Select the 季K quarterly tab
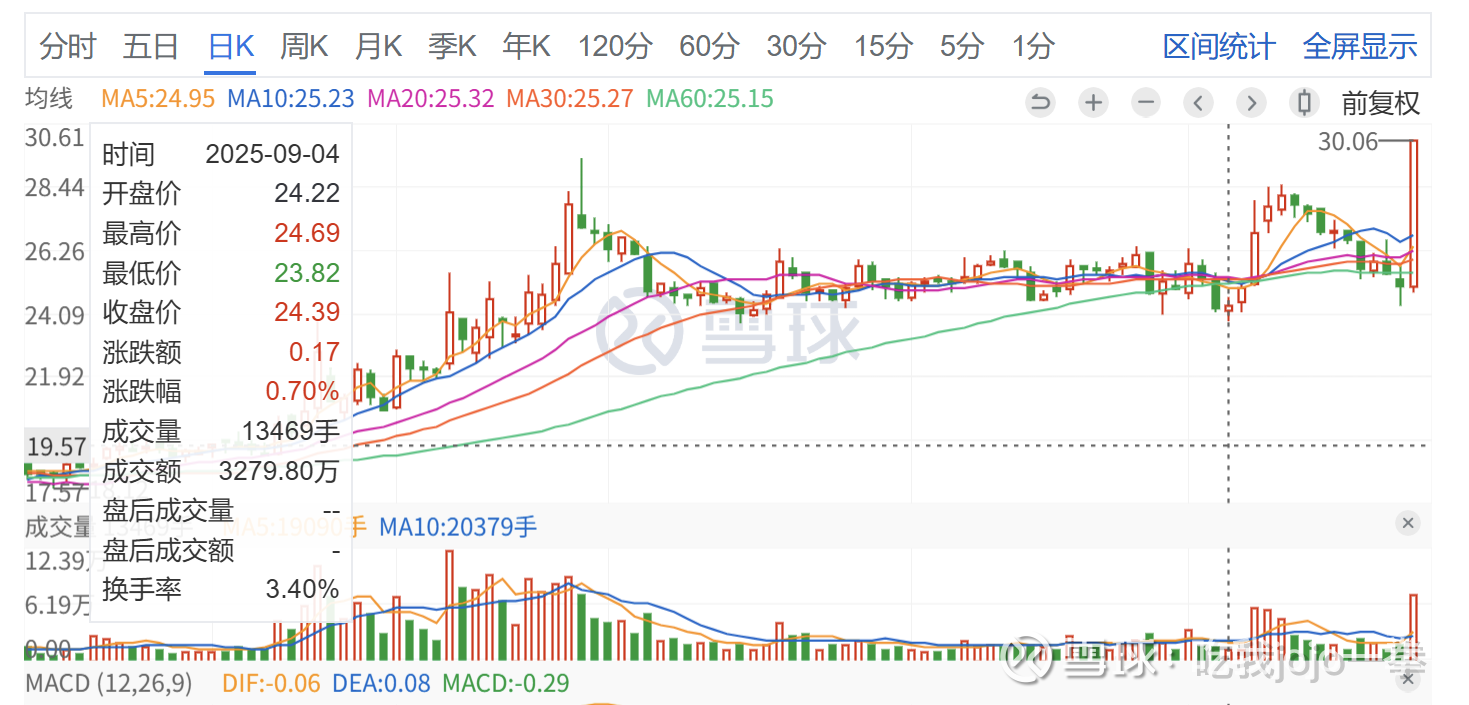The image size is (1469, 705). (452, 46)
